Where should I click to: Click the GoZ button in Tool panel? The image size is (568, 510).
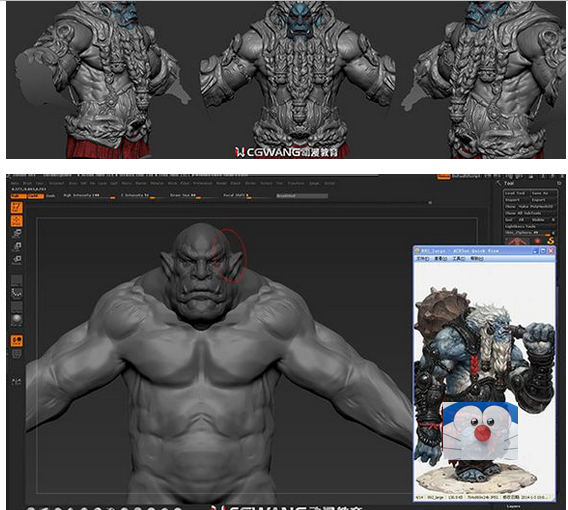click(509, 220)
